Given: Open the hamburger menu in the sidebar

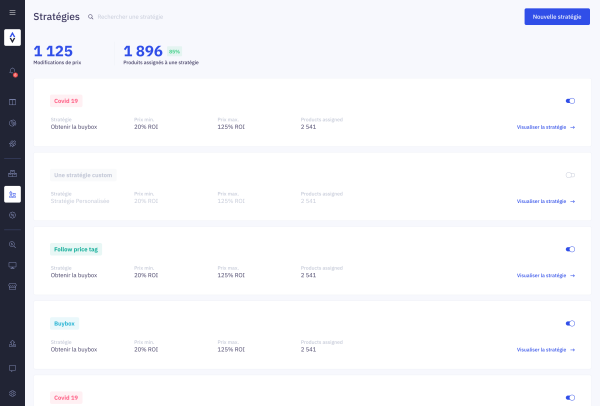Looking at the screenshot, I should point(12,13).
